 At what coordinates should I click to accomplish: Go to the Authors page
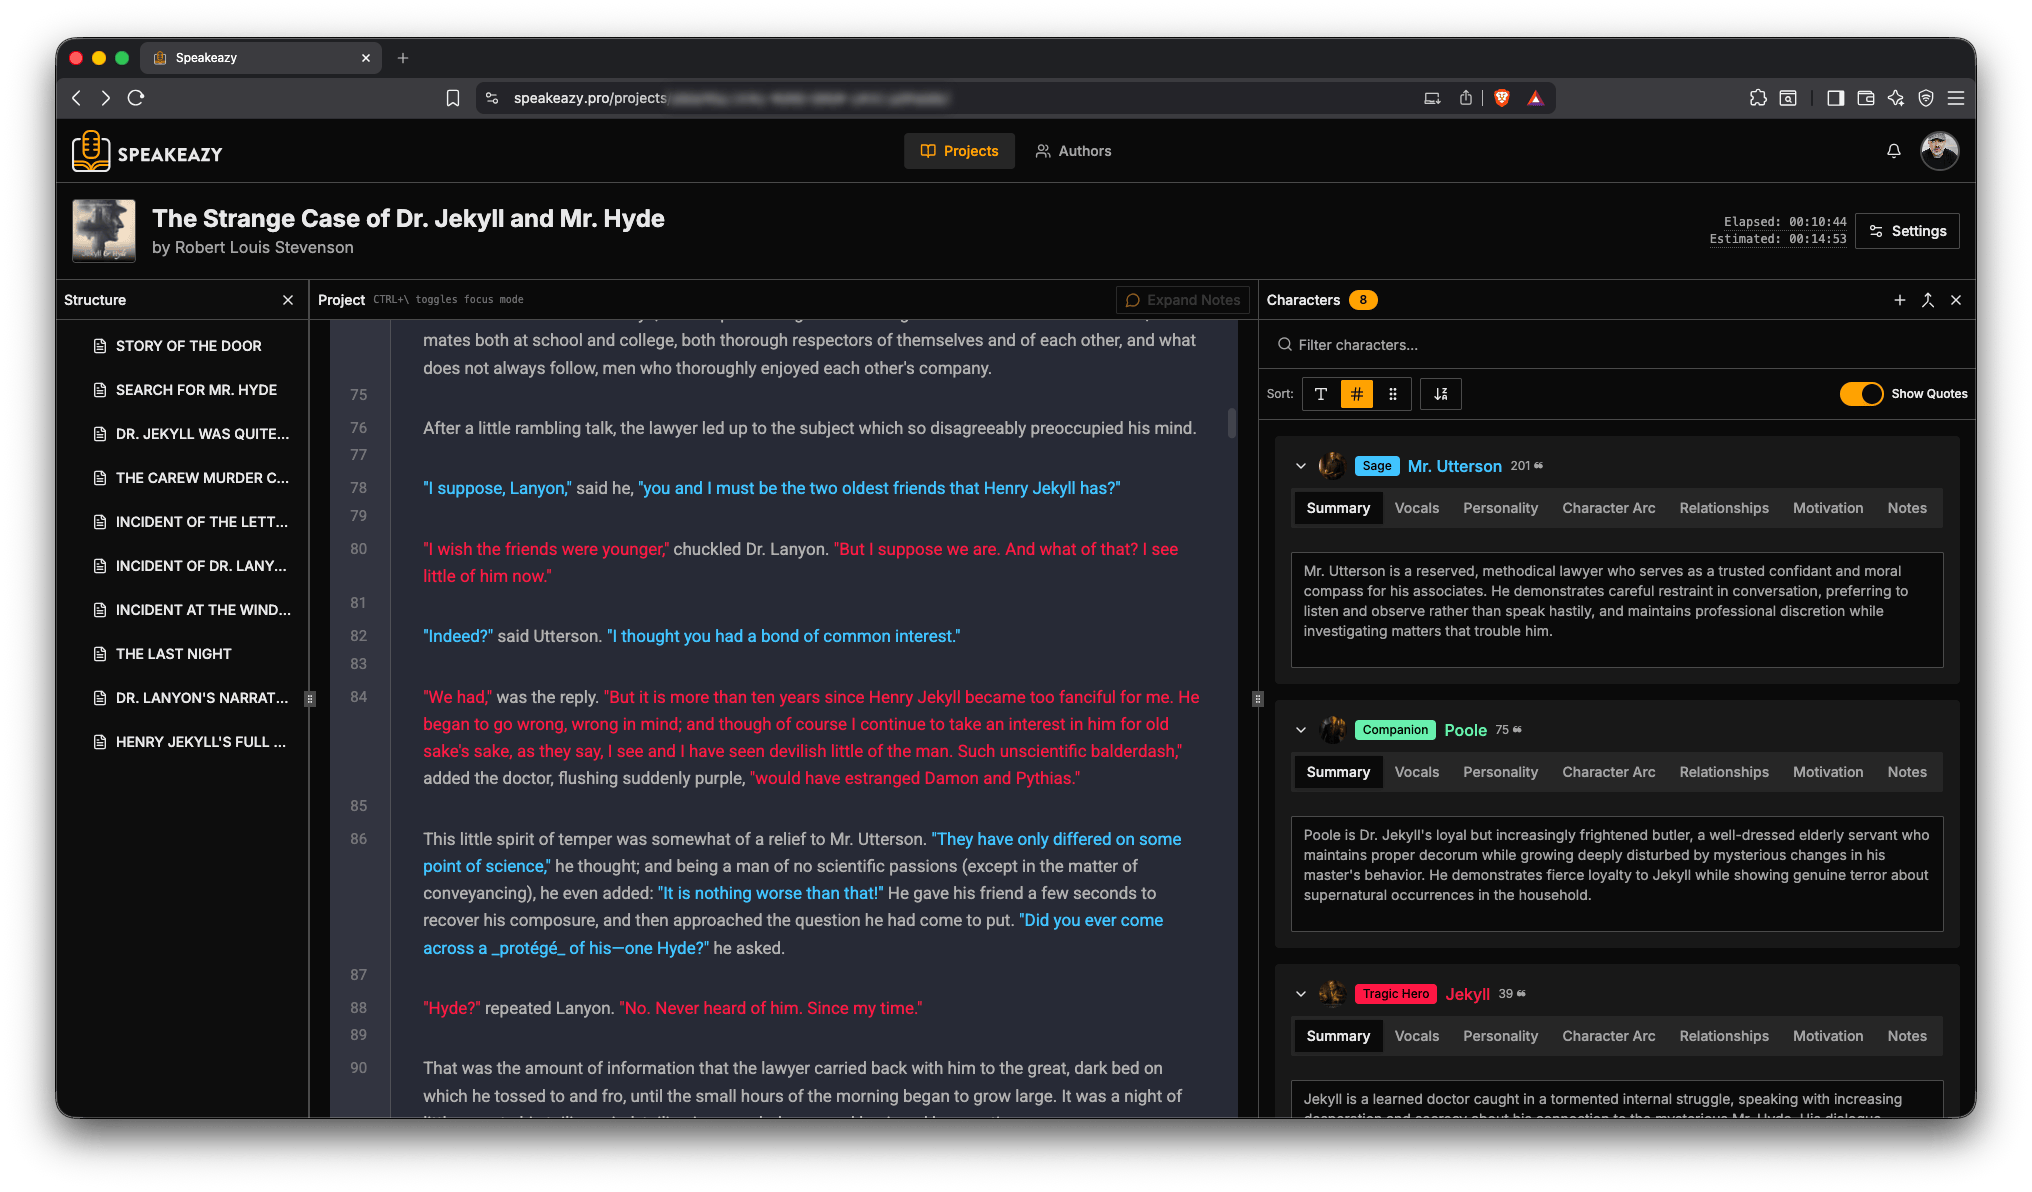(x=1073, y=151)
